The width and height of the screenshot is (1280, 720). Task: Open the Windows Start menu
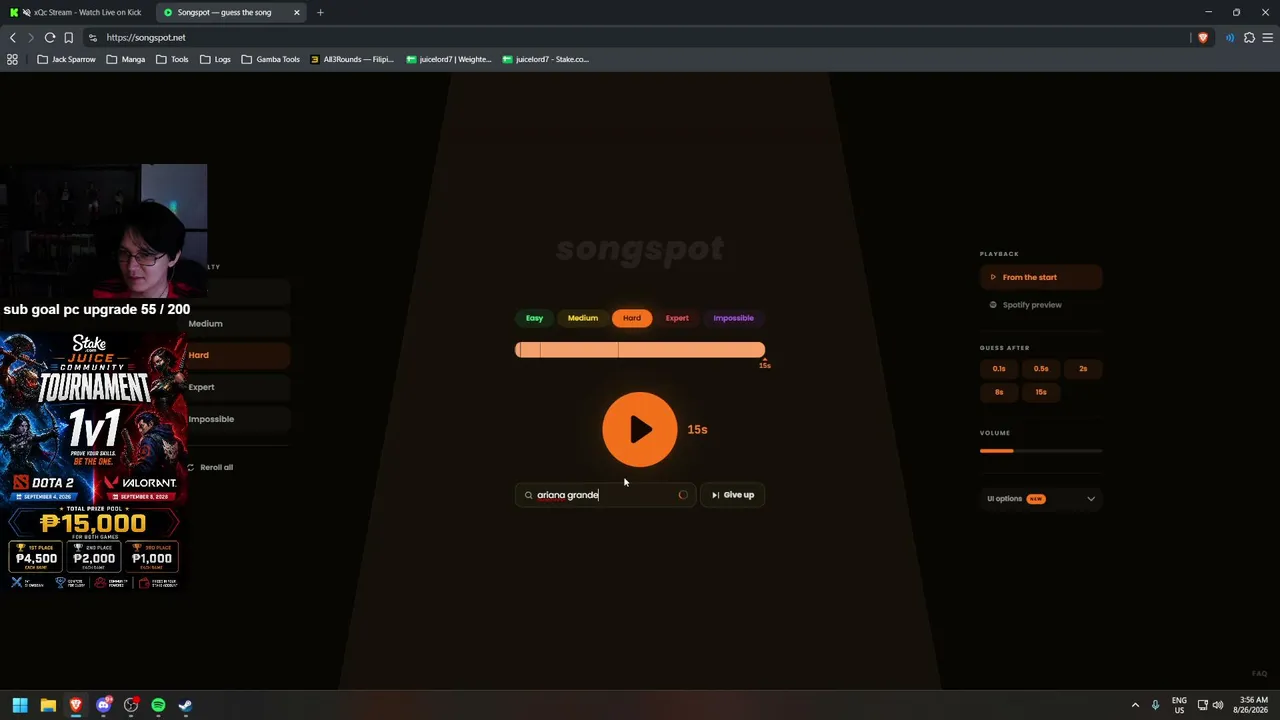pyautogui.click(x=20, y=705)
